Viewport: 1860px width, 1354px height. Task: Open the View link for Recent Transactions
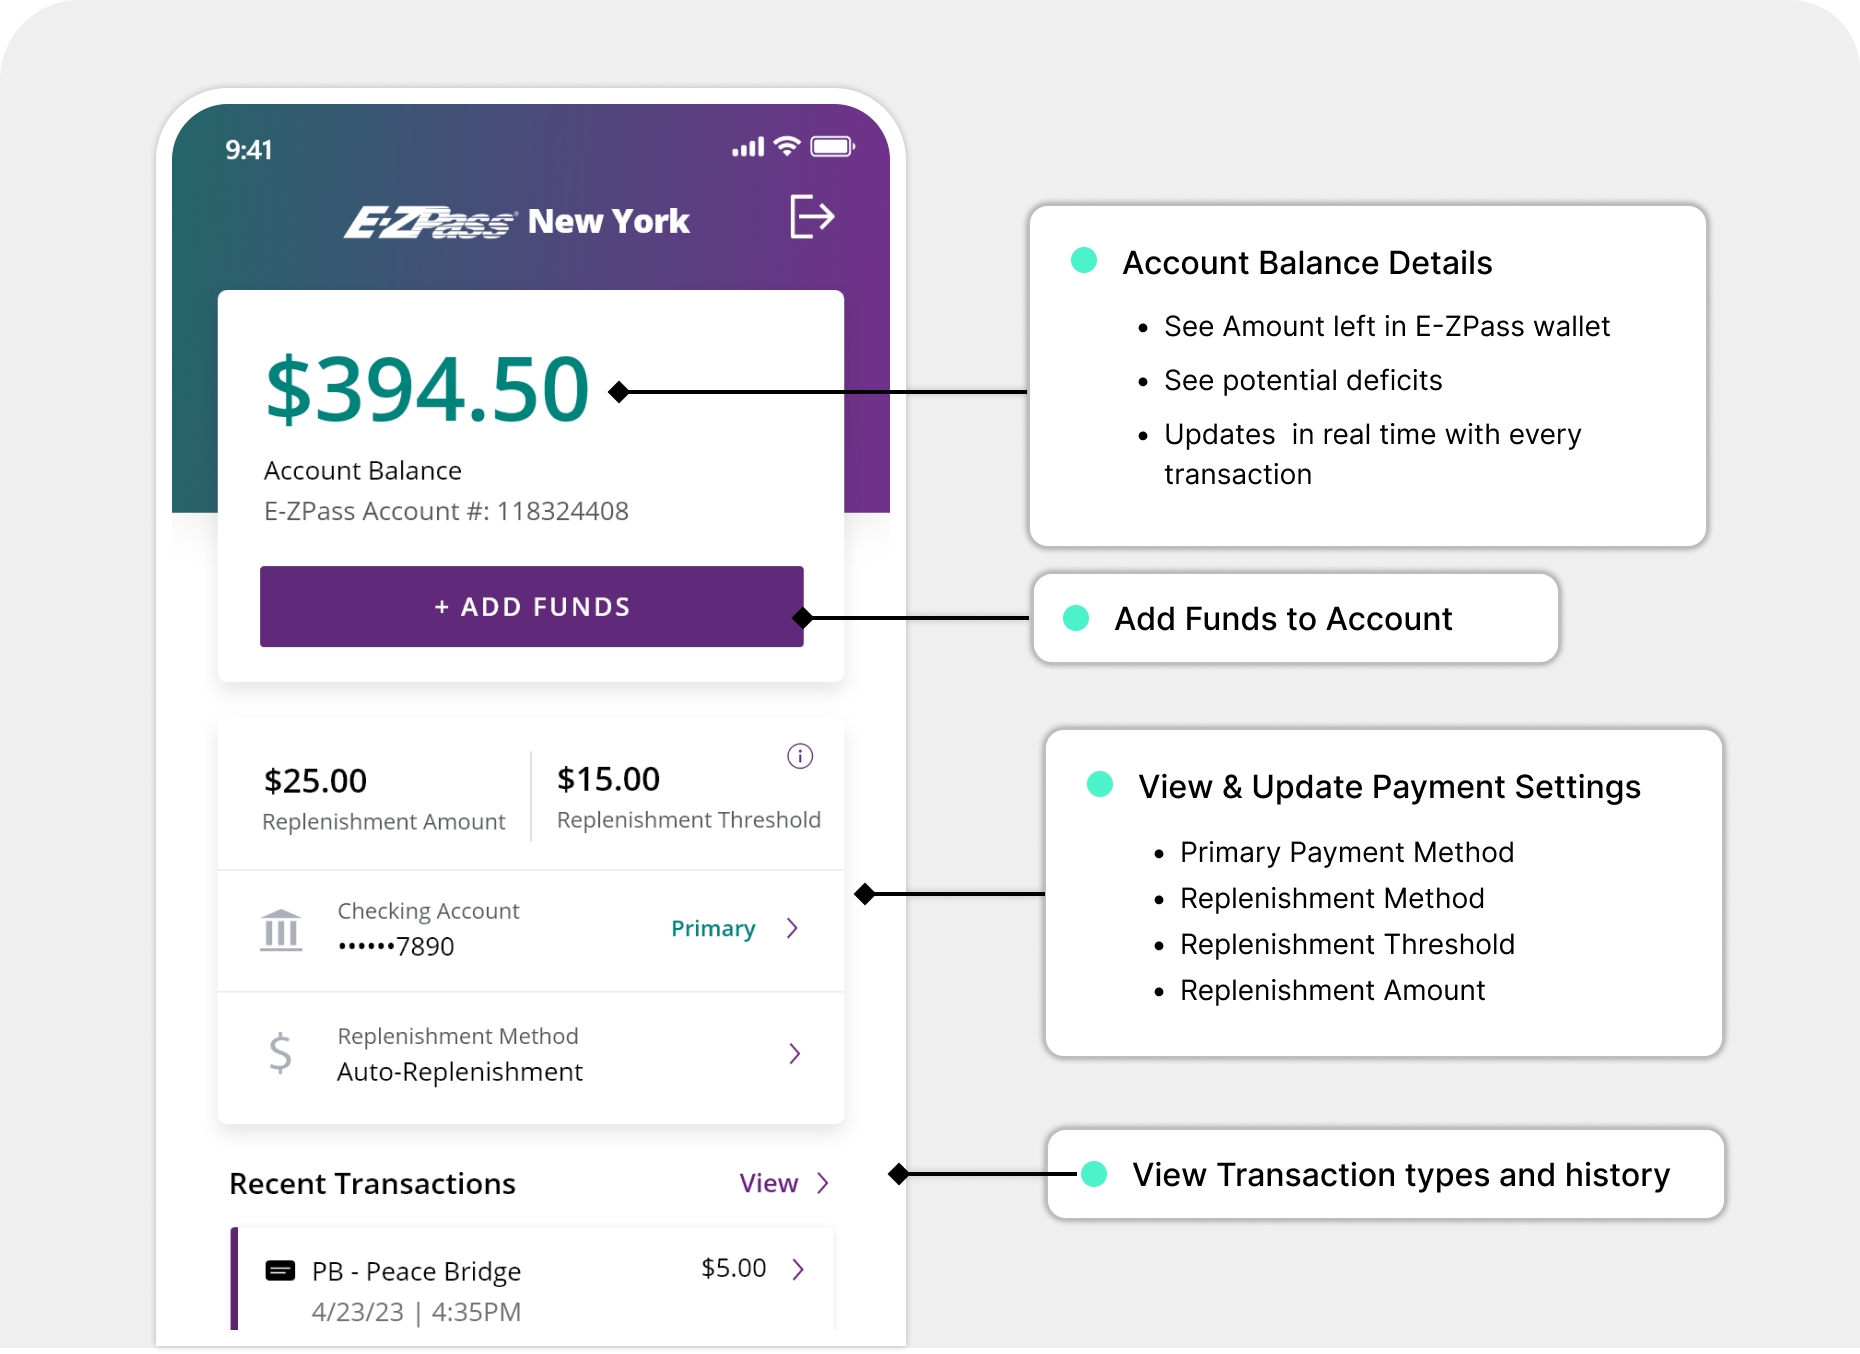(784, 1183)
